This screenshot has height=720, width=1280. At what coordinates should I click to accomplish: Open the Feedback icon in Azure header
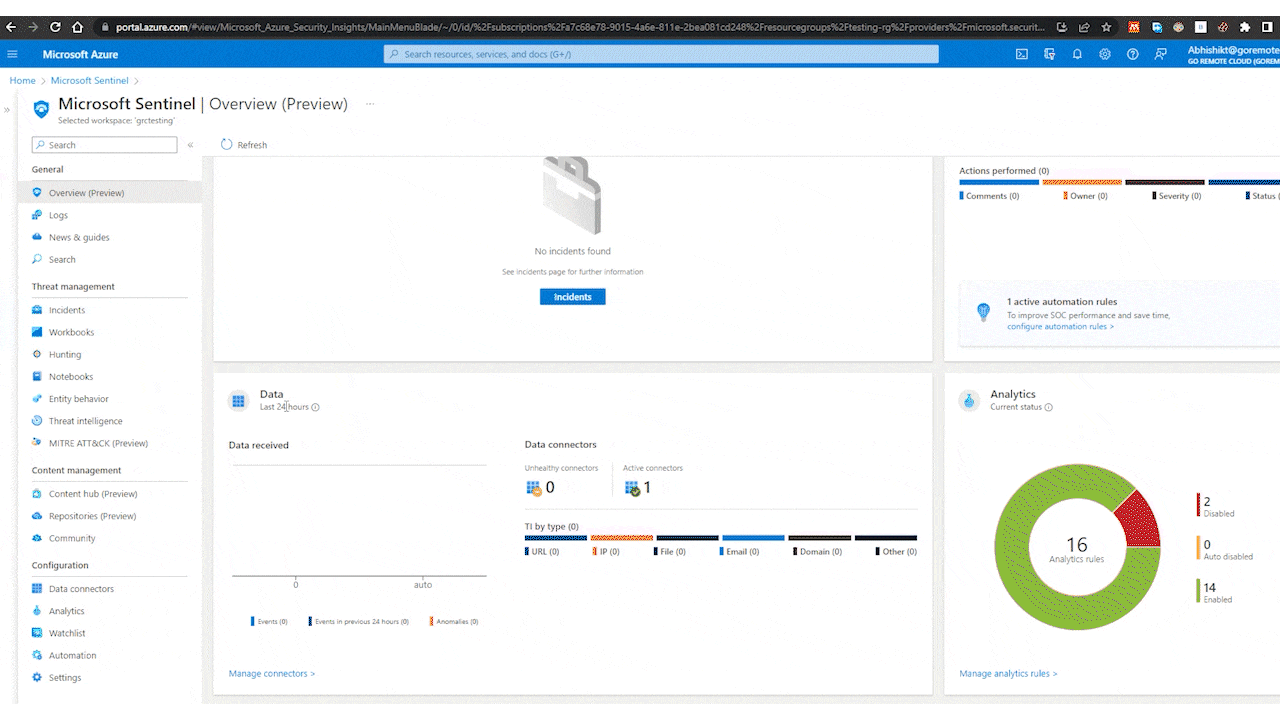pos(1161,54)
